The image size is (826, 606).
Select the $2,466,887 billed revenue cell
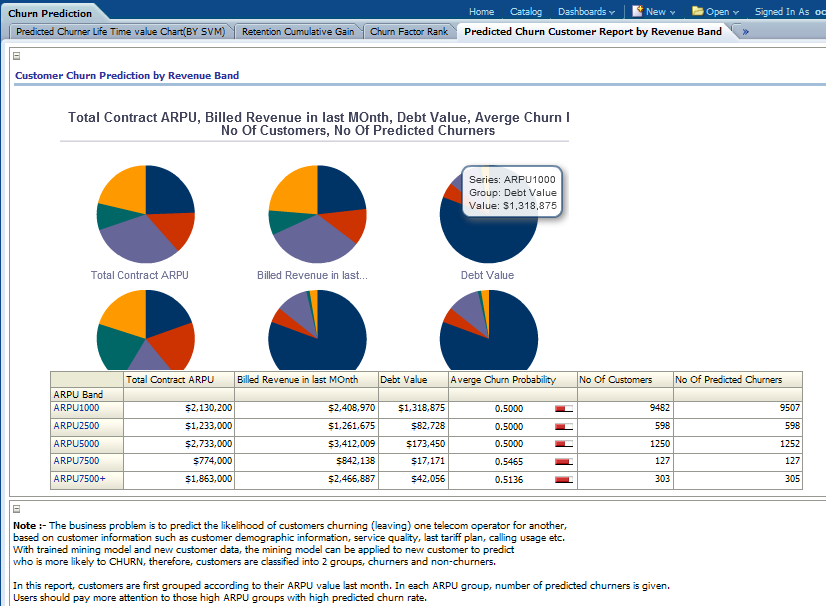point(307,478)
